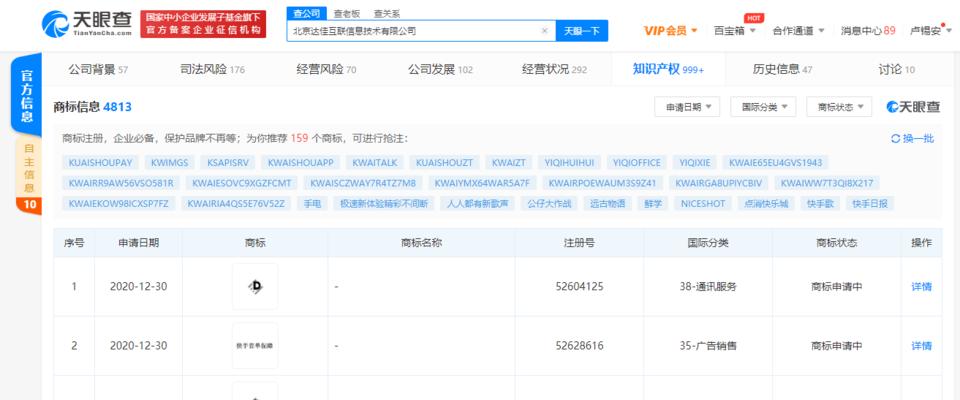
Task: Open 详情 for trademark 52628616
Action: 921,345
